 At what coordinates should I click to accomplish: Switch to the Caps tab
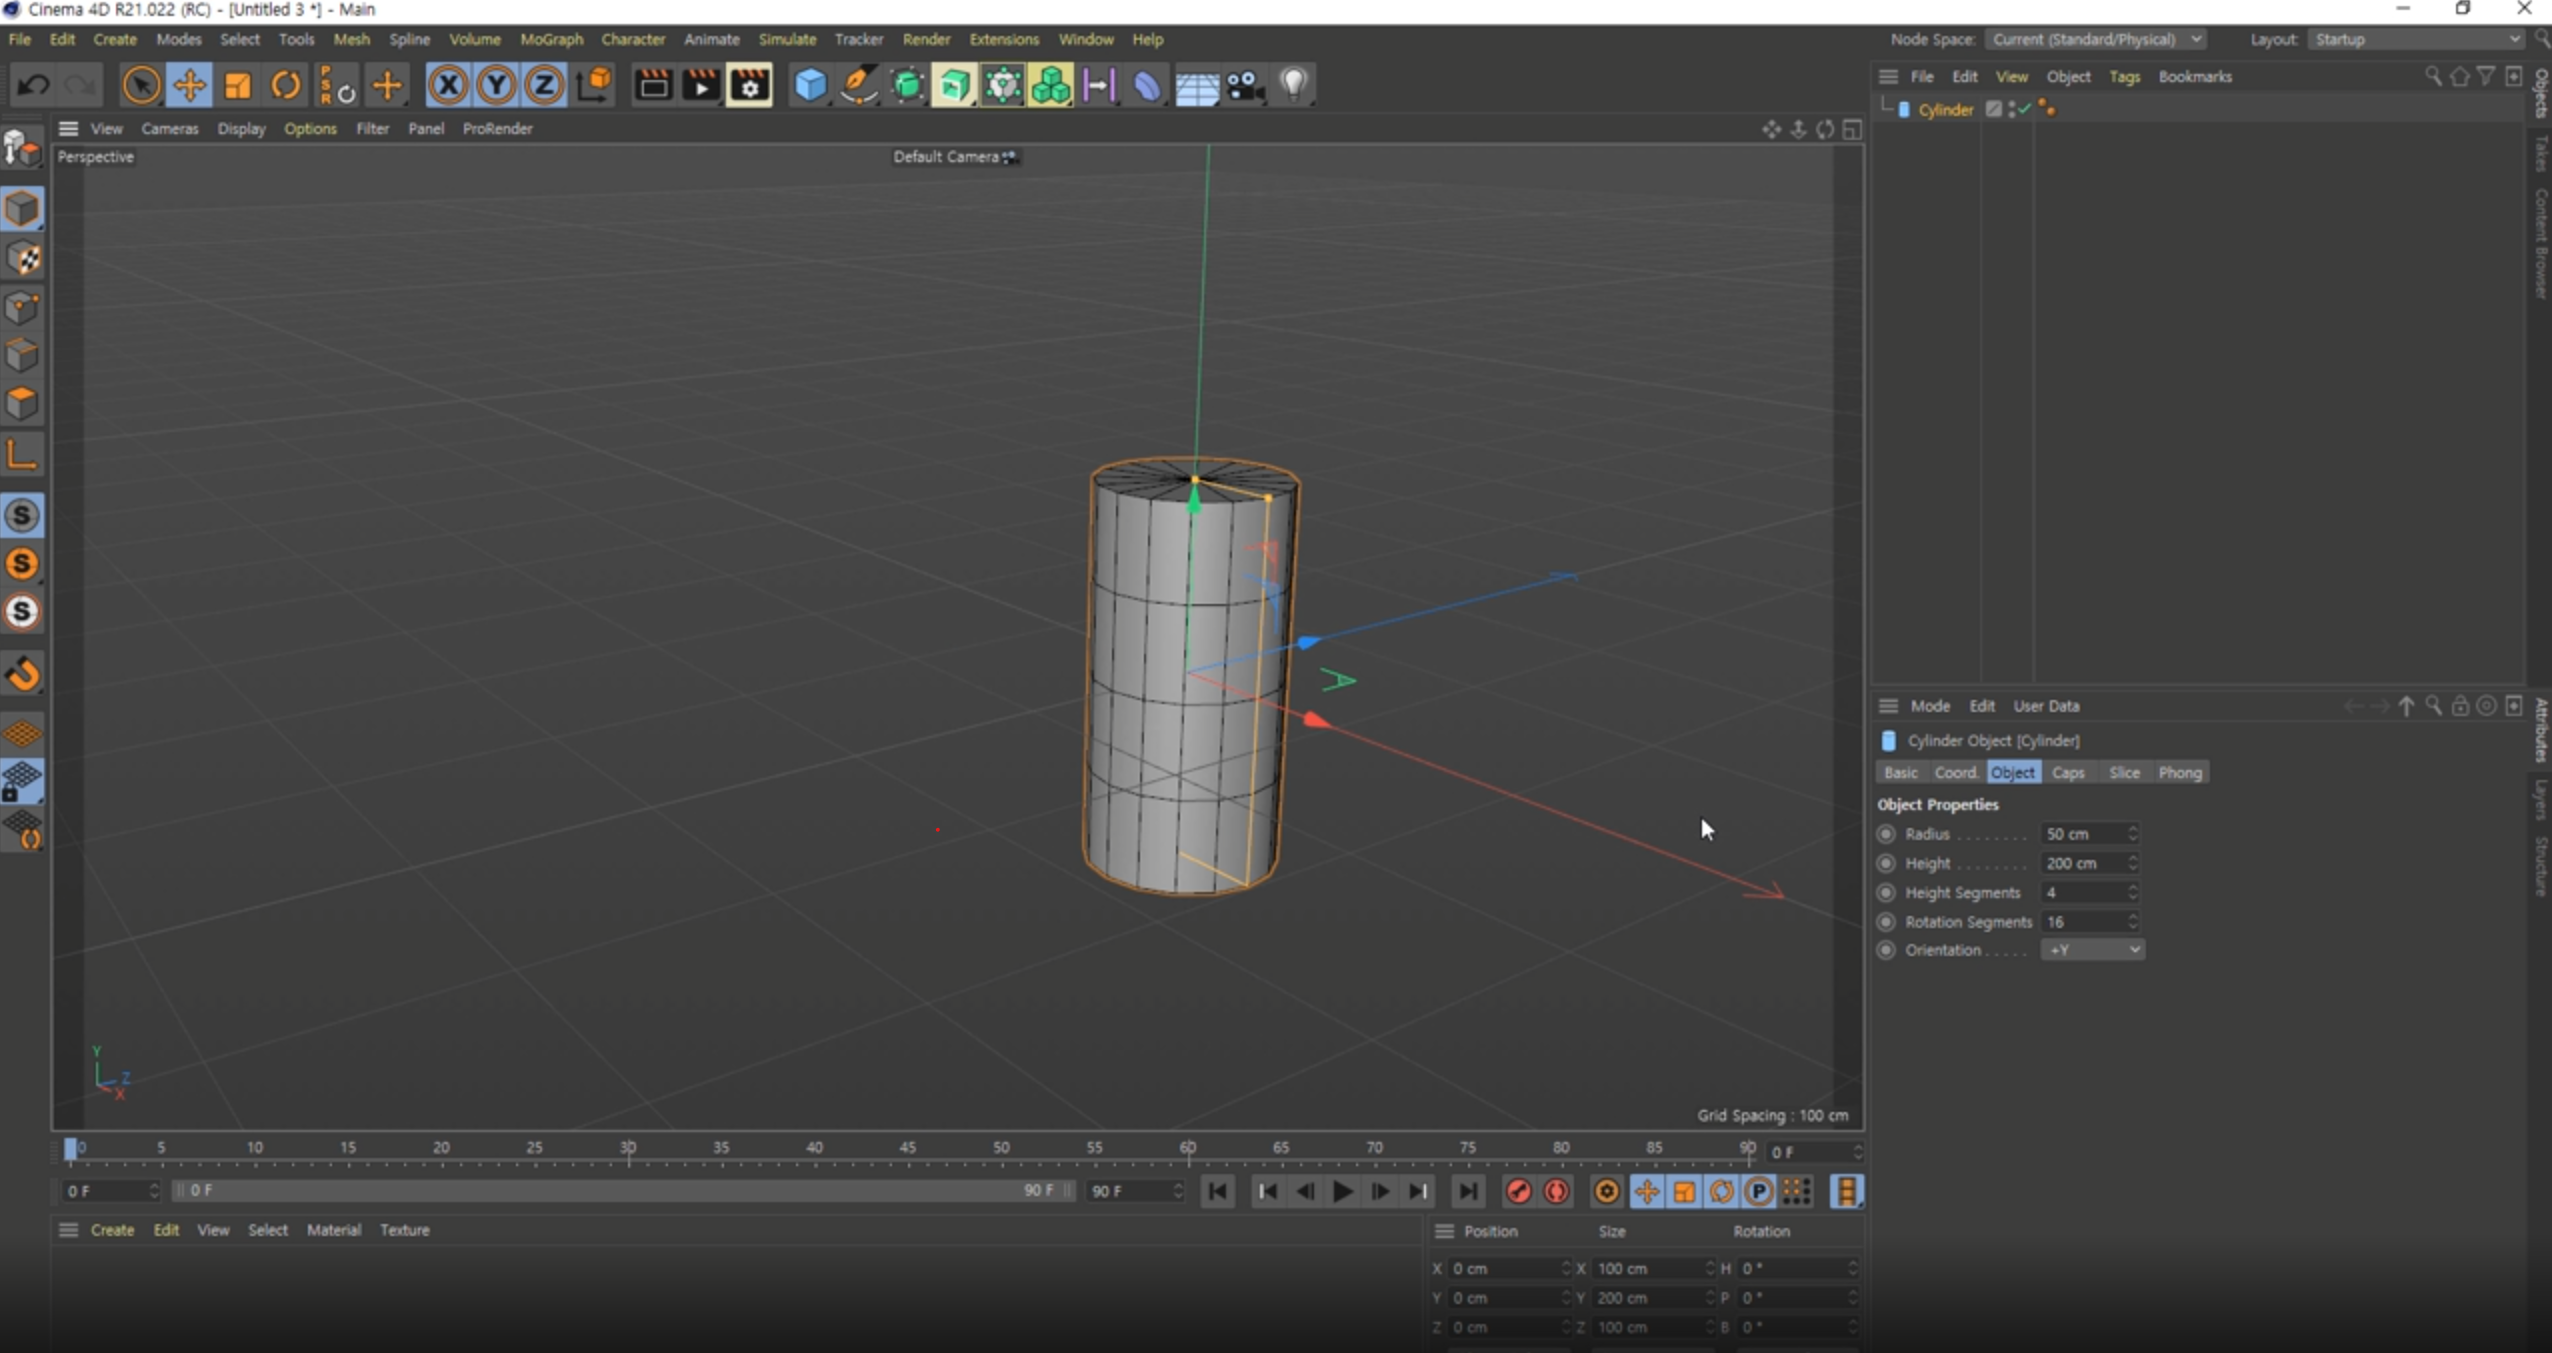pyautogui.click(x=2067, y=772)
